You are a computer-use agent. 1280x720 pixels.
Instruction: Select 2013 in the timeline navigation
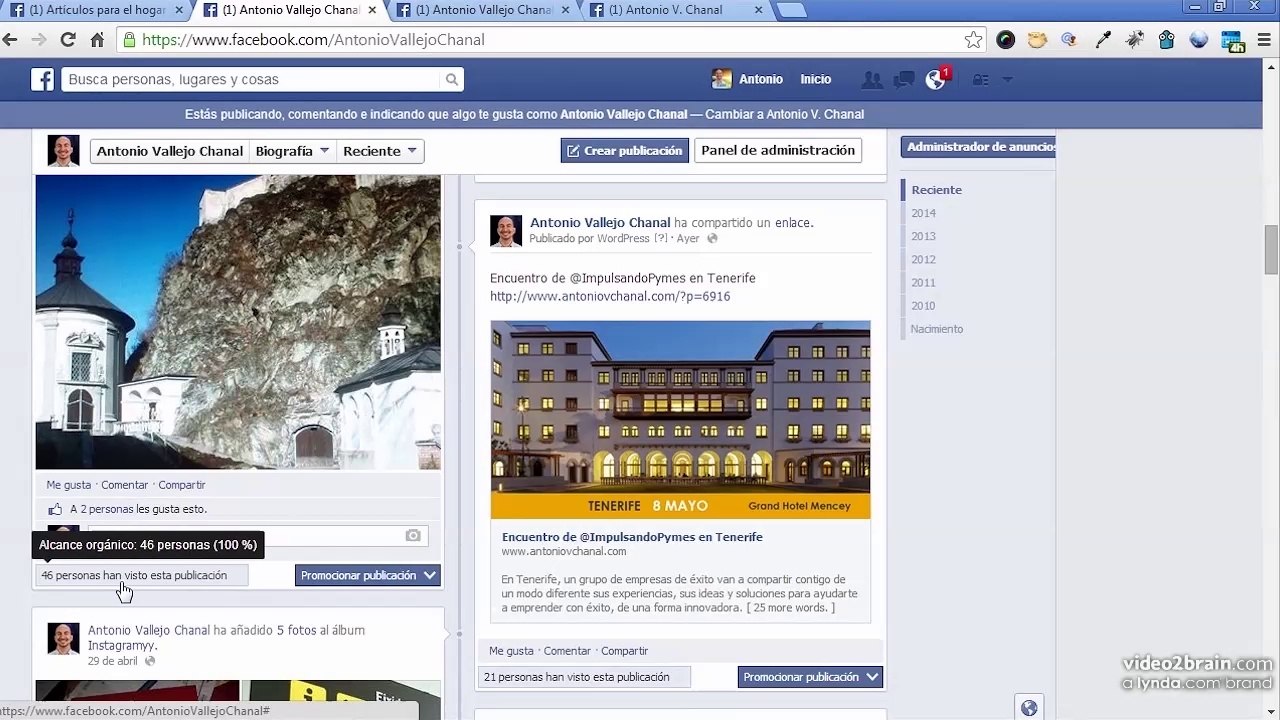(923, 236)
